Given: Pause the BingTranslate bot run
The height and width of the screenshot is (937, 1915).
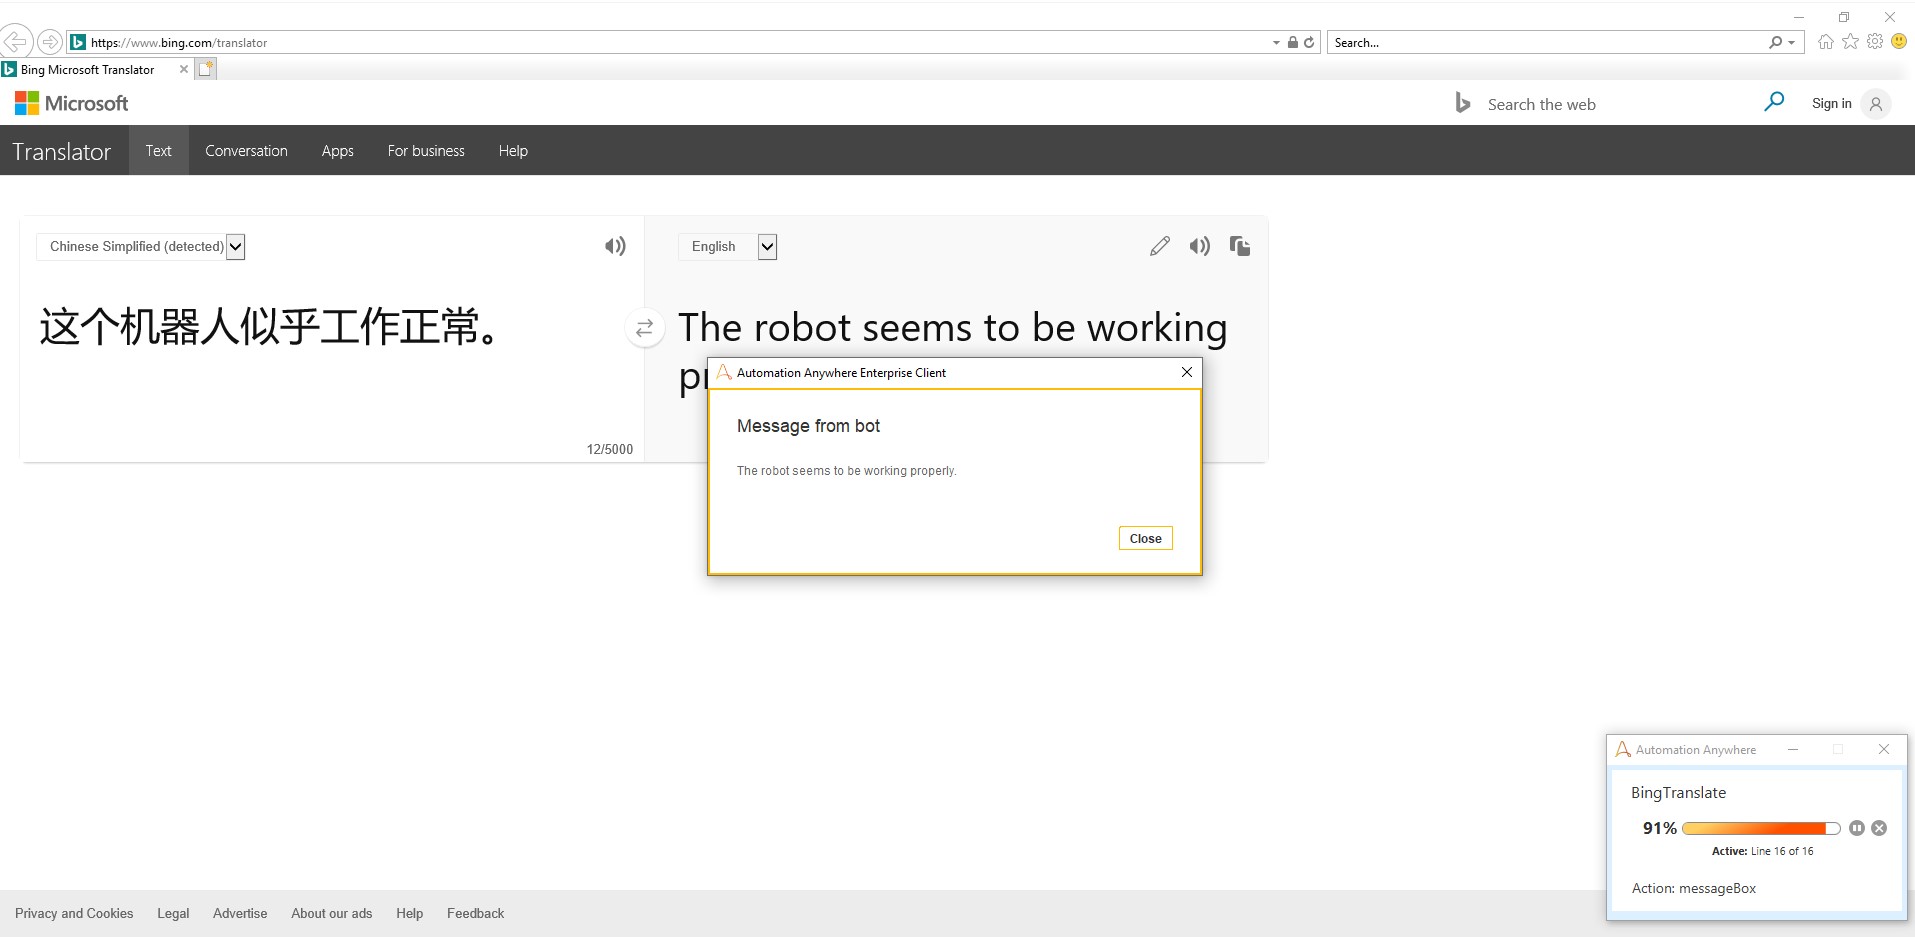Looking at the screenshot, I should point(1857,828).
